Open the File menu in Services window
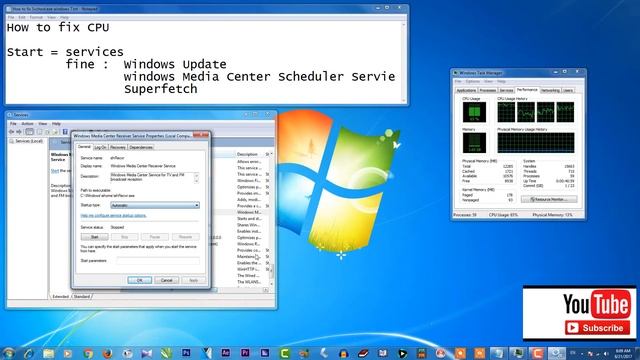The width and height of the screenshot is (640, 360). pyautogui.click(x=13, y=123)
